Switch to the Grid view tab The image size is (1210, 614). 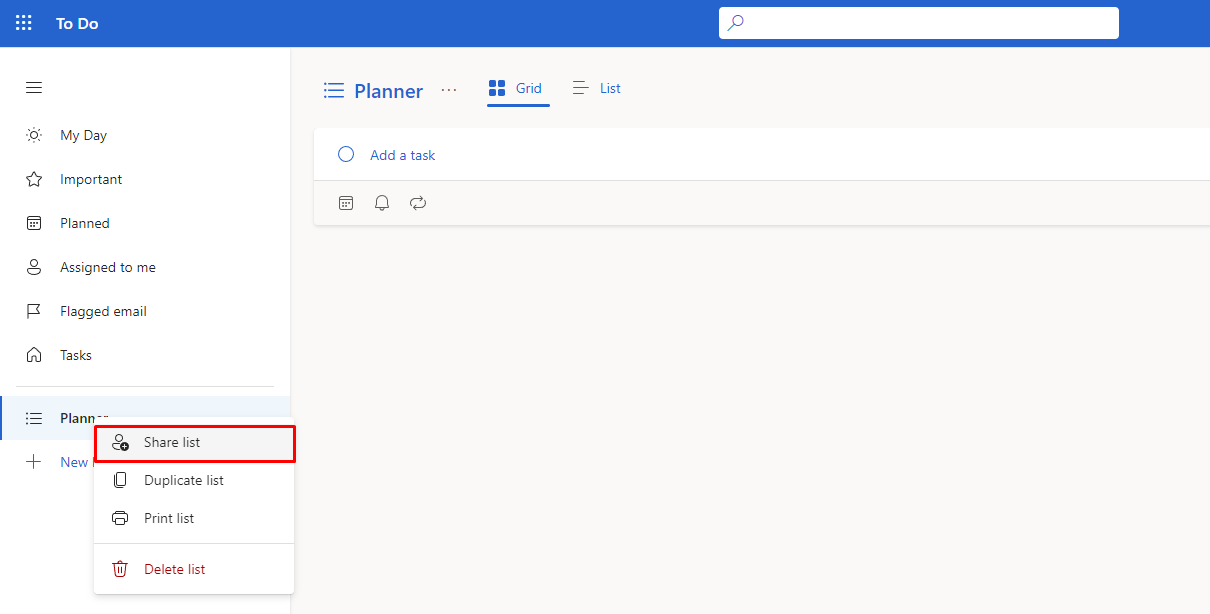tap(516, 89)
